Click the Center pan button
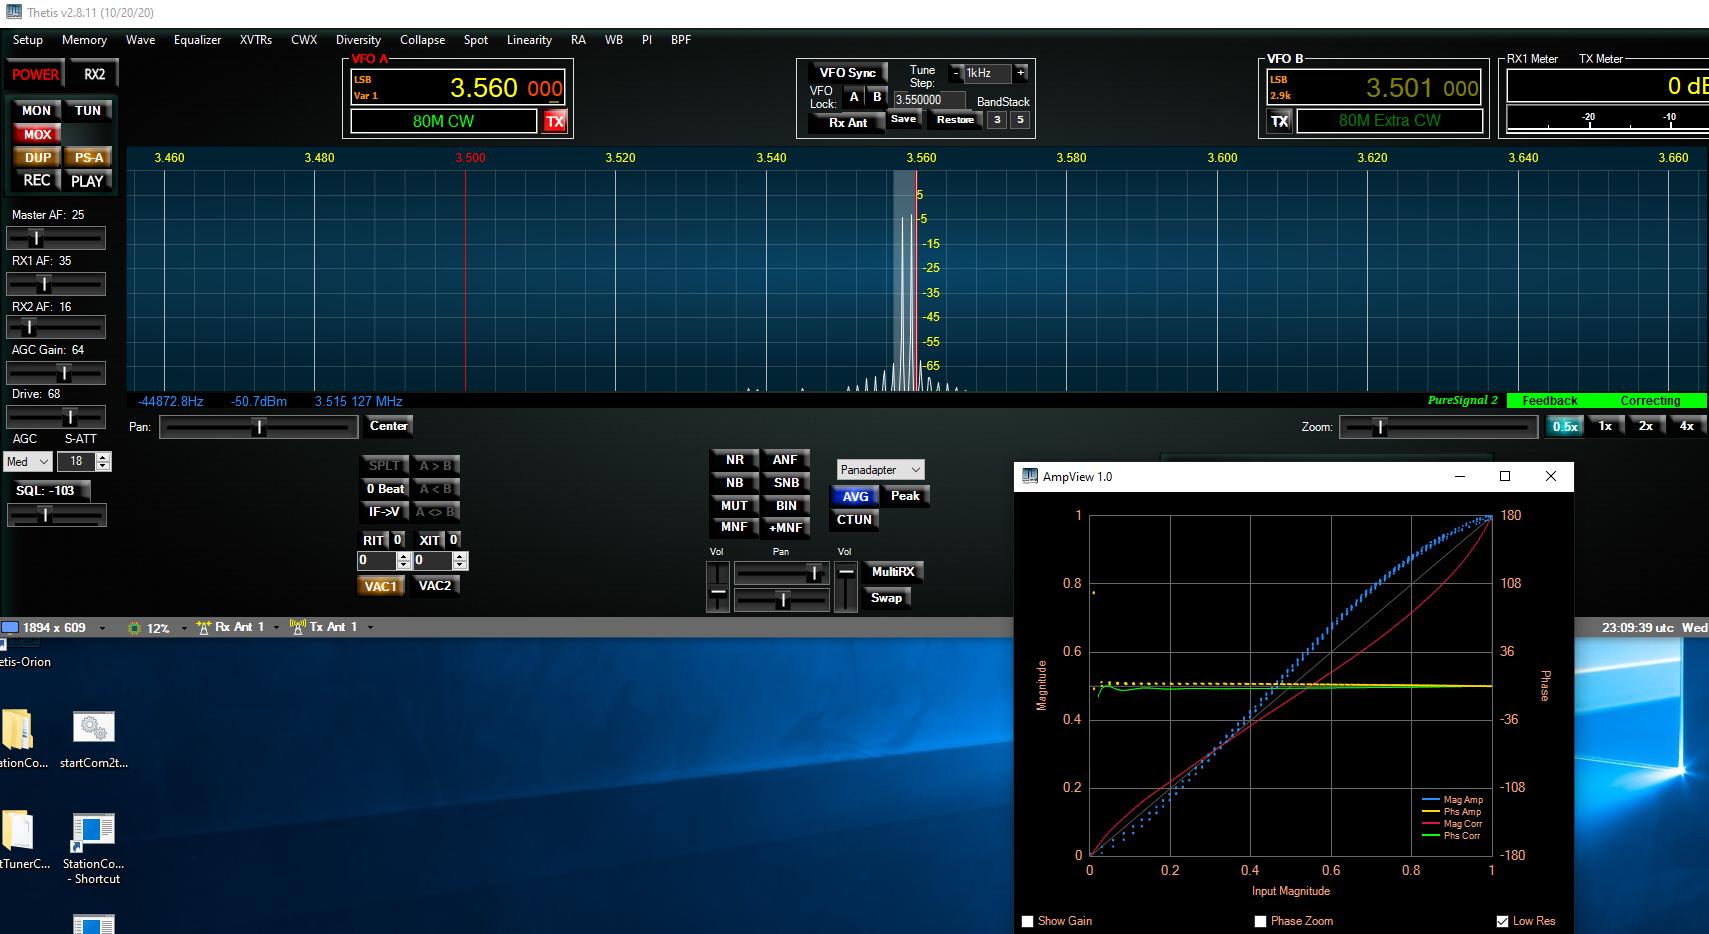The height and width of the screenshot is (934, 1709). (x=388, y=426)
